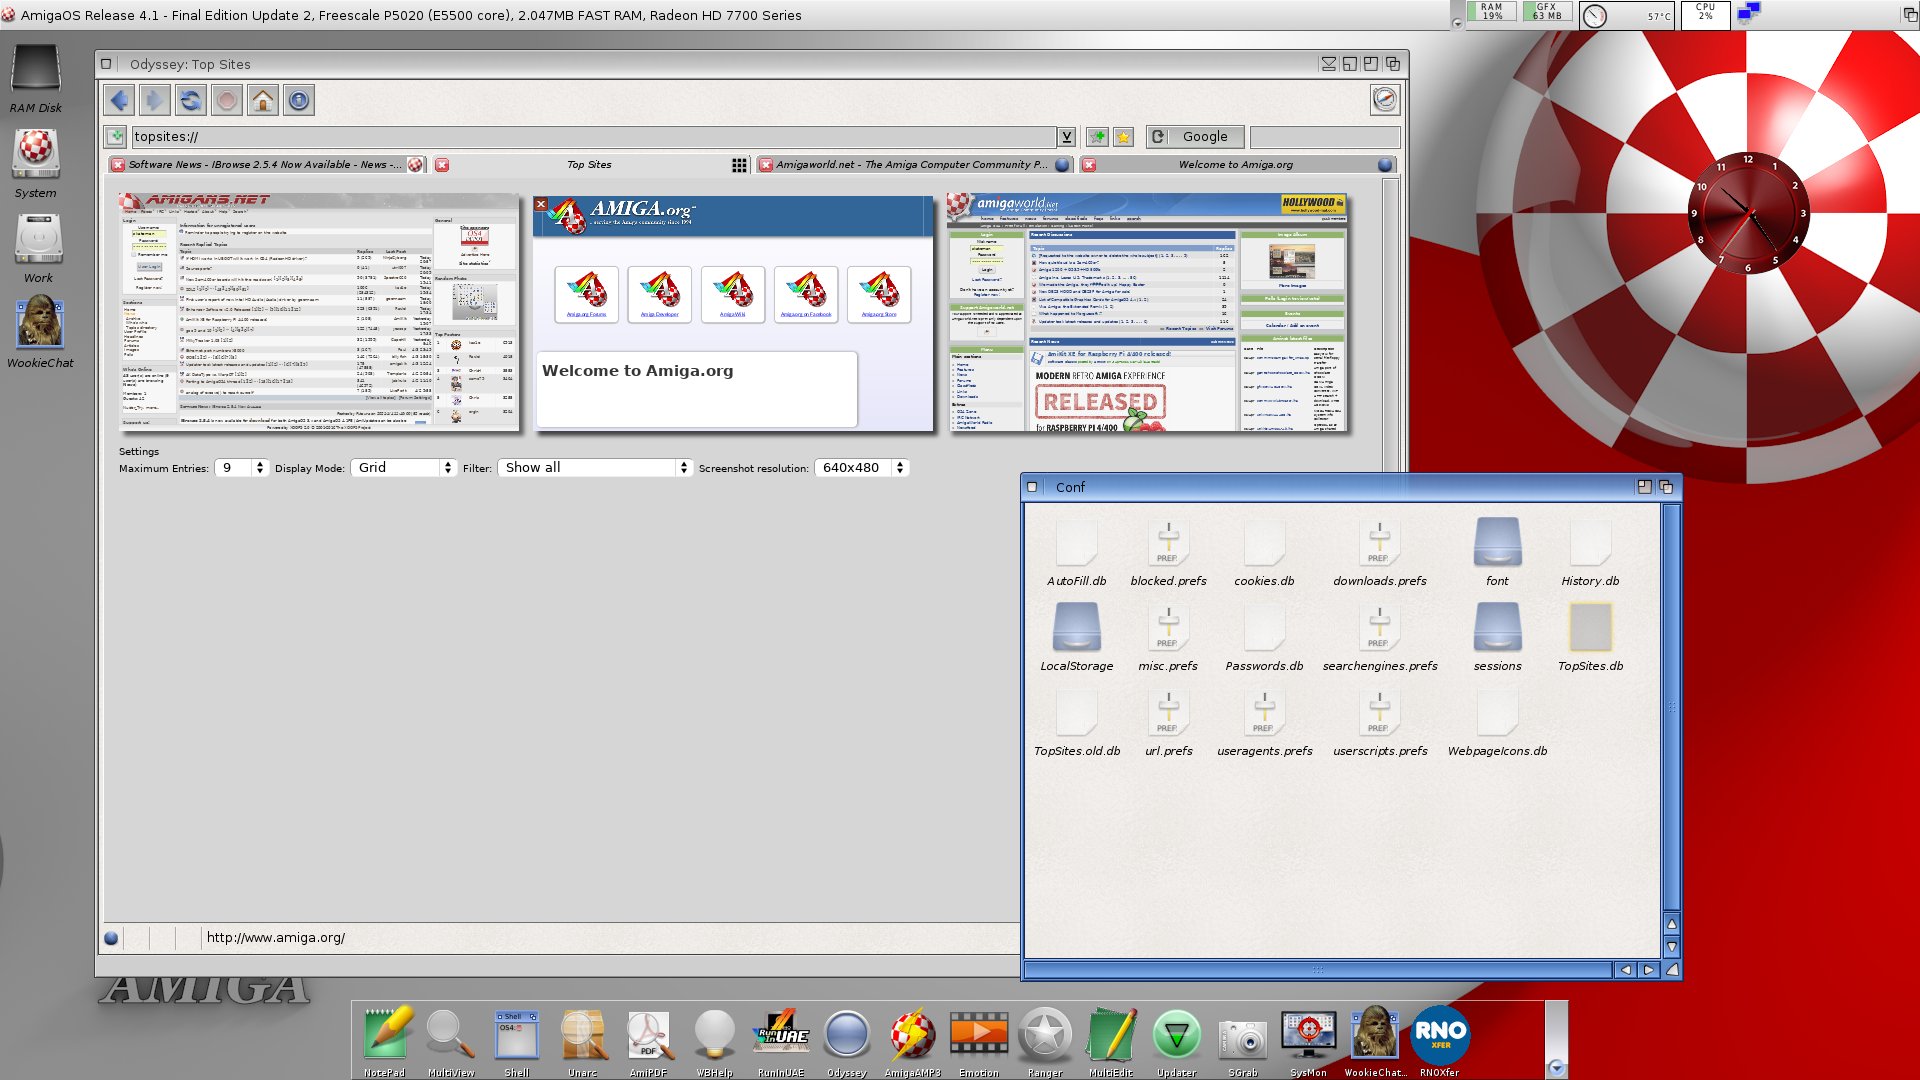The image size is (1920, 1080).
Task: Select History.db file icon
Action: click(x=1590, y=553)
